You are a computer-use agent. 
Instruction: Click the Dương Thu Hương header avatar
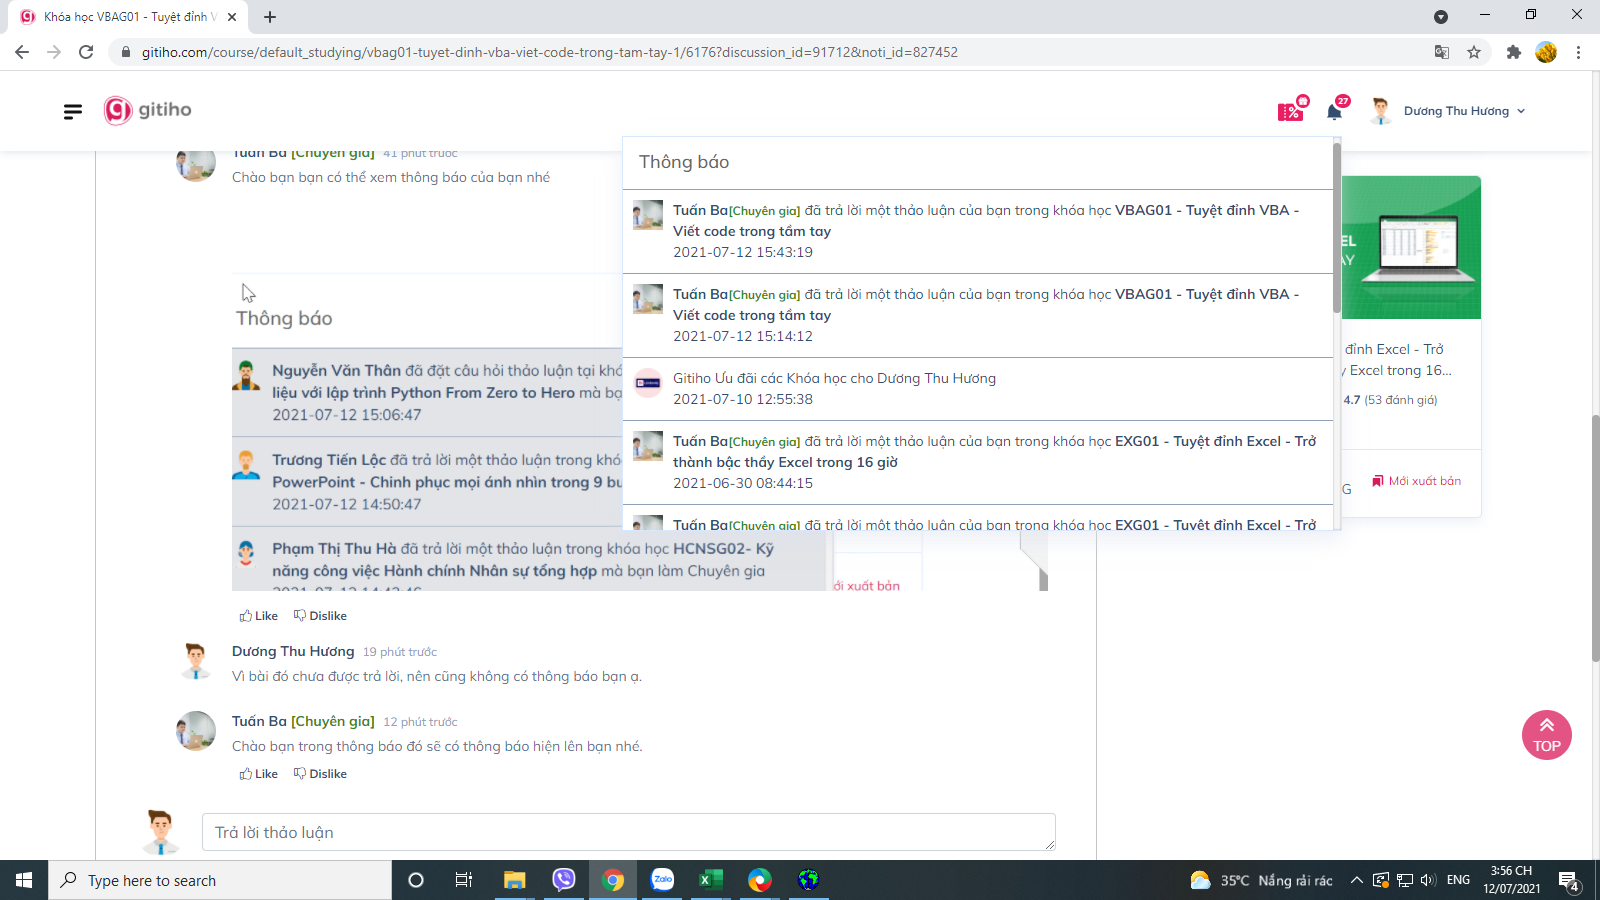(1381, 111)
